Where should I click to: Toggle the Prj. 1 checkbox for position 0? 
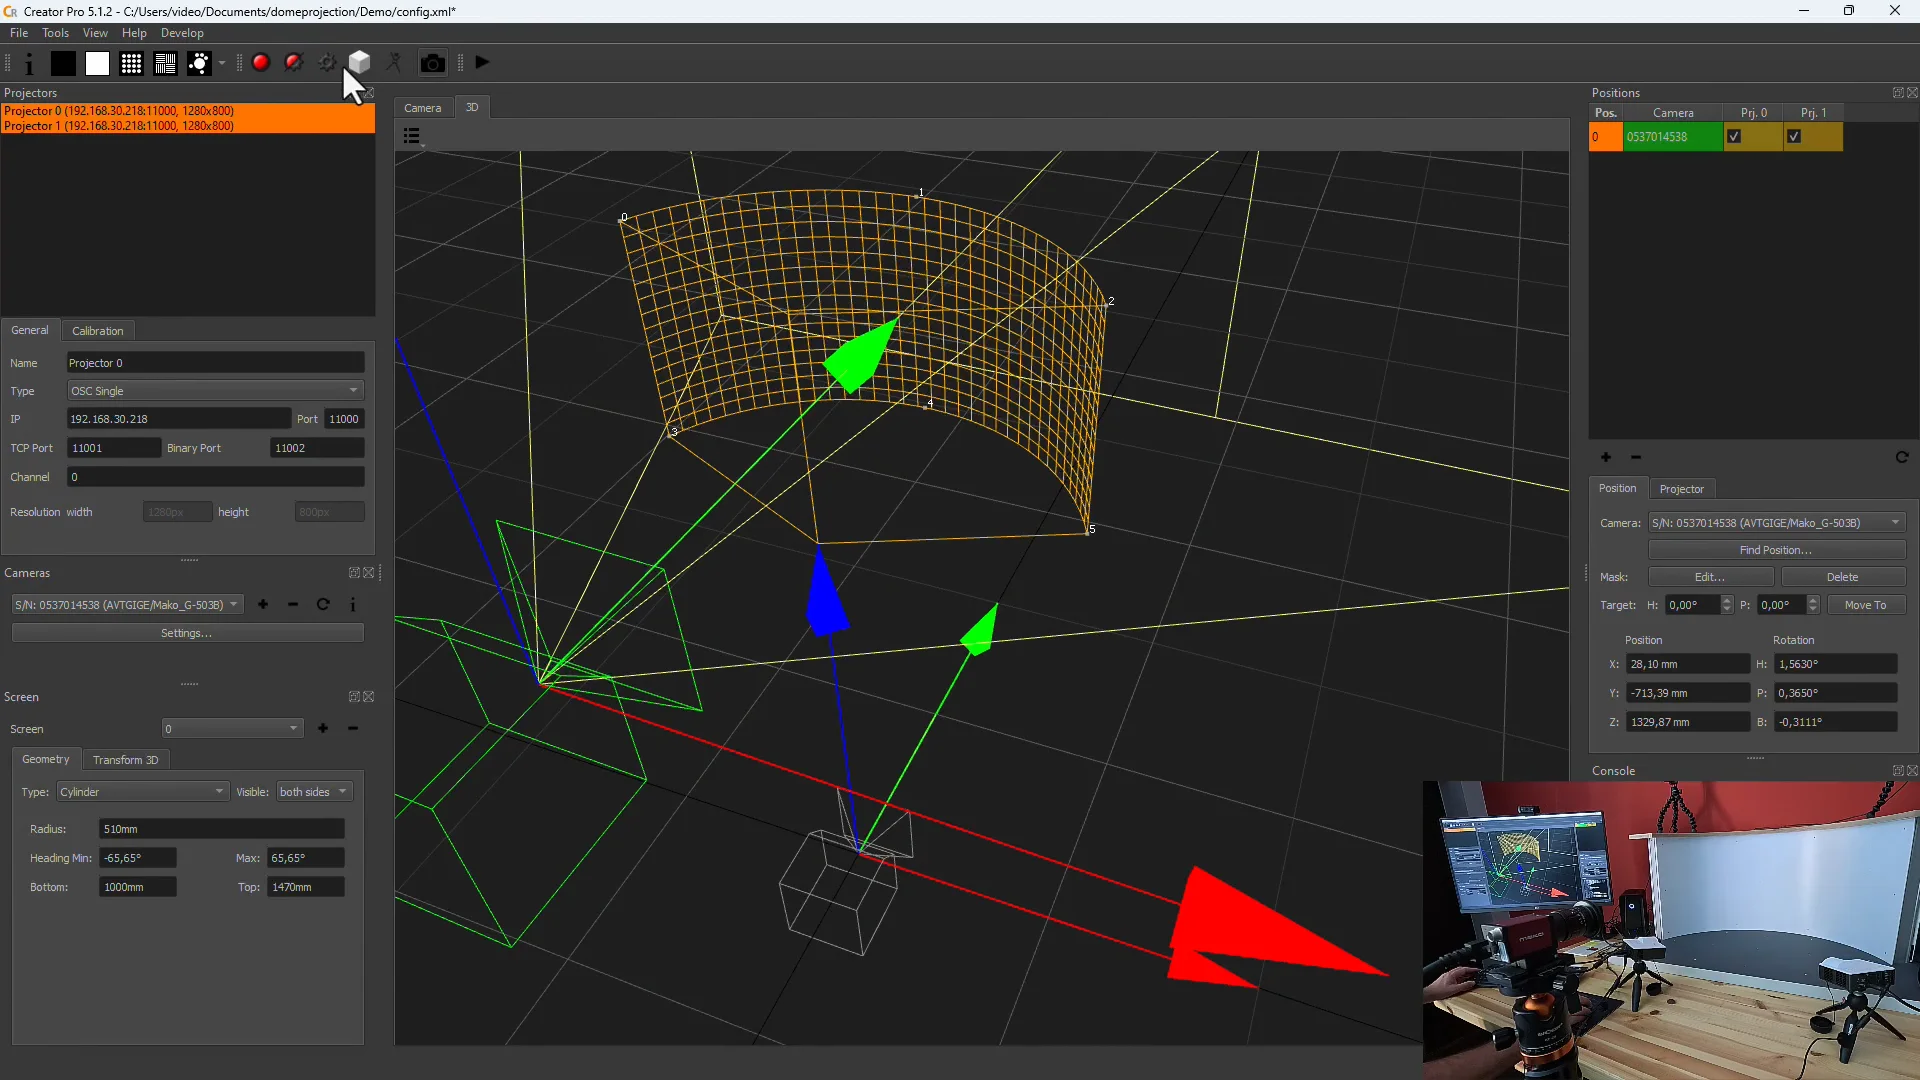coord(1794,137)
